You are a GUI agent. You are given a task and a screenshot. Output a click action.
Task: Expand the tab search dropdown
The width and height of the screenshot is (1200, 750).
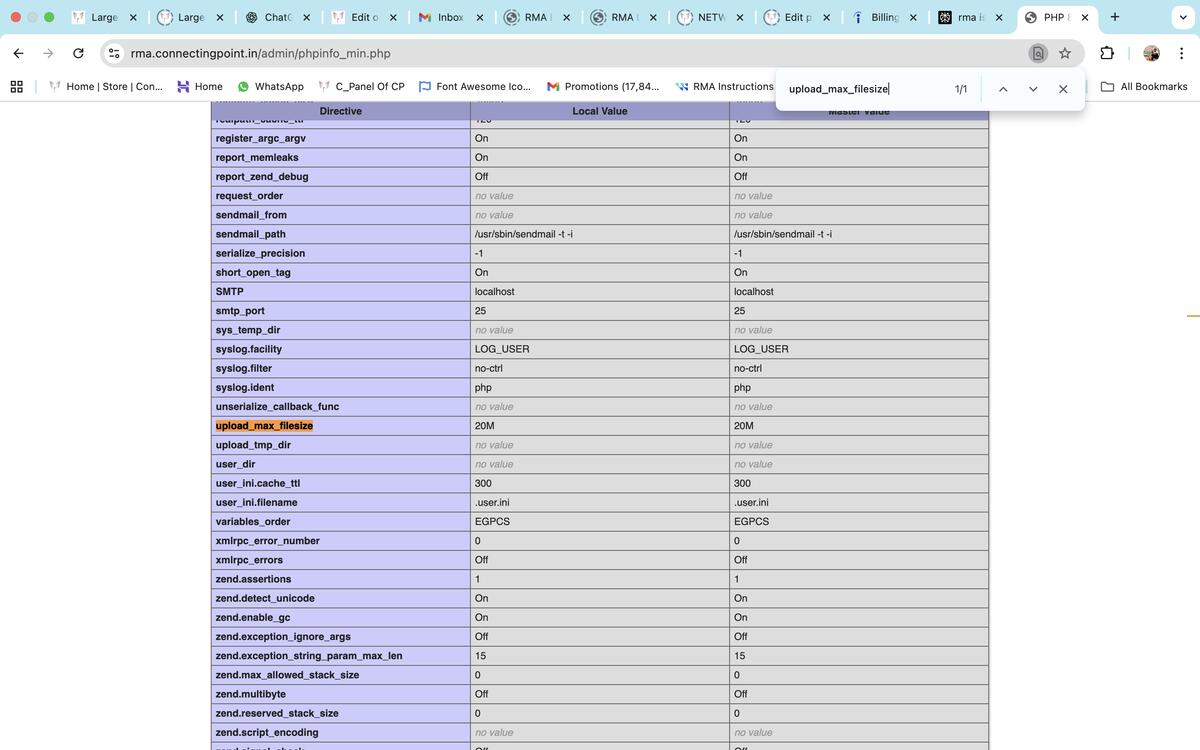pyautogui.click(x=1183, y=17)
